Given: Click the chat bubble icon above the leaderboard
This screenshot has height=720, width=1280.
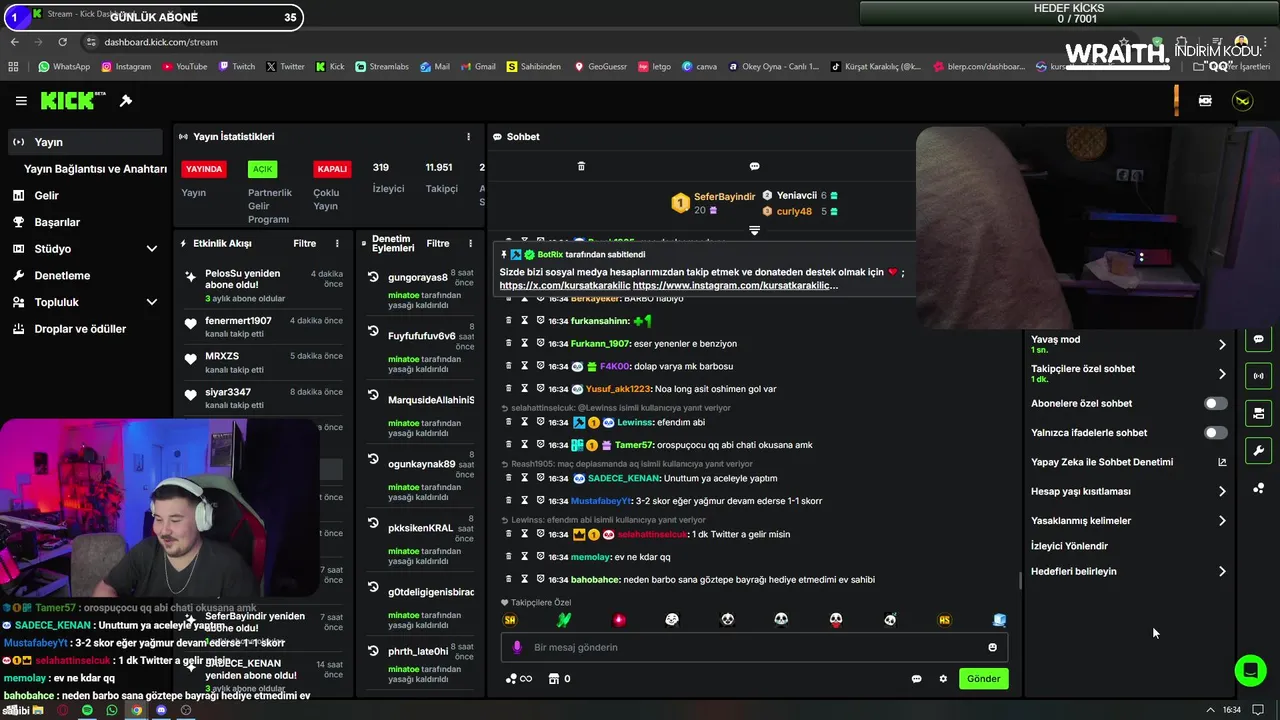Looking at the screenshot, I should 754,166.
